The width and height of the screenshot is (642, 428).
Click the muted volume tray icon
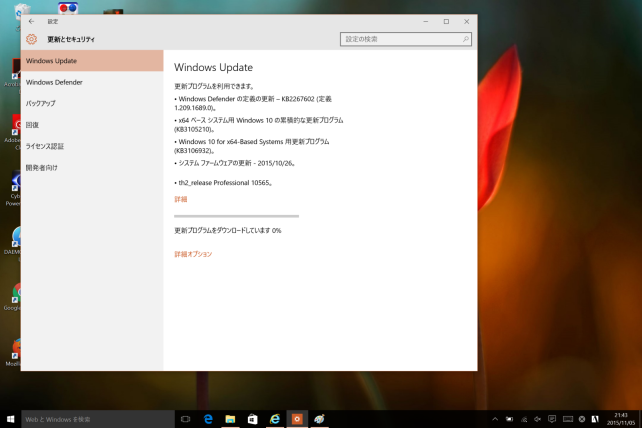(x=538, y=419)
